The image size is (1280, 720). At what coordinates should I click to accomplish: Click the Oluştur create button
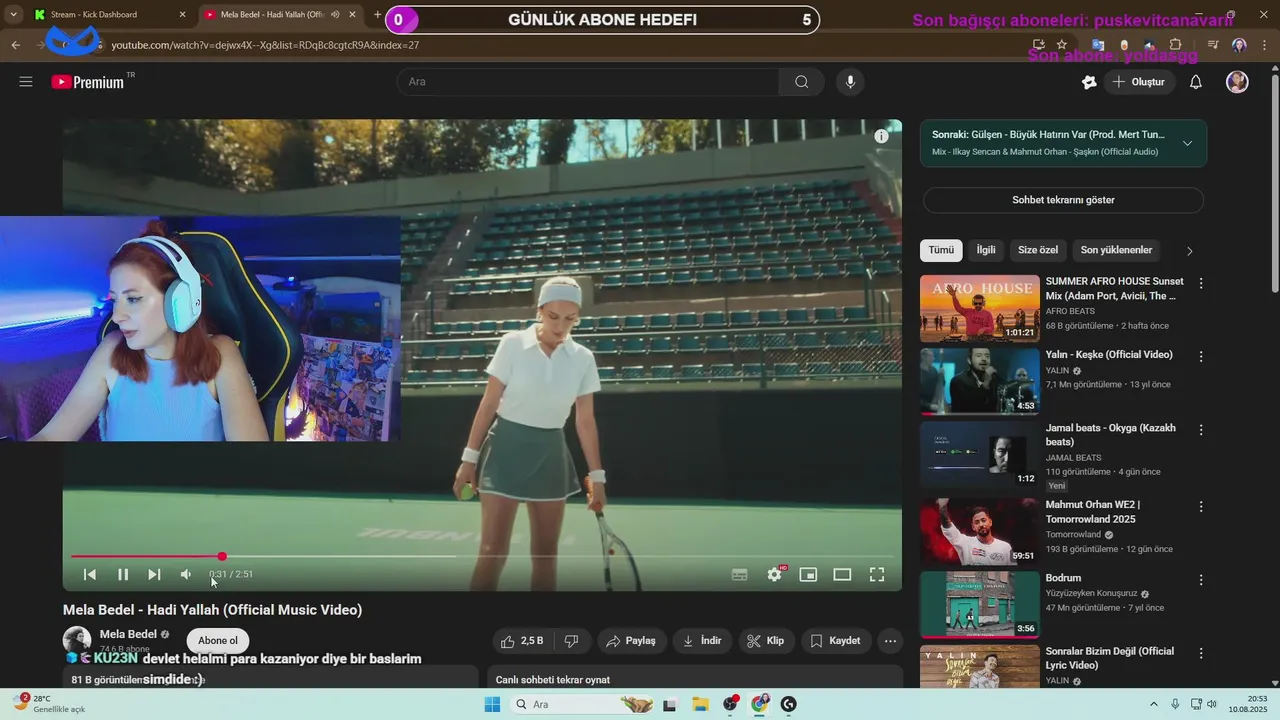tap(1139, 82)
